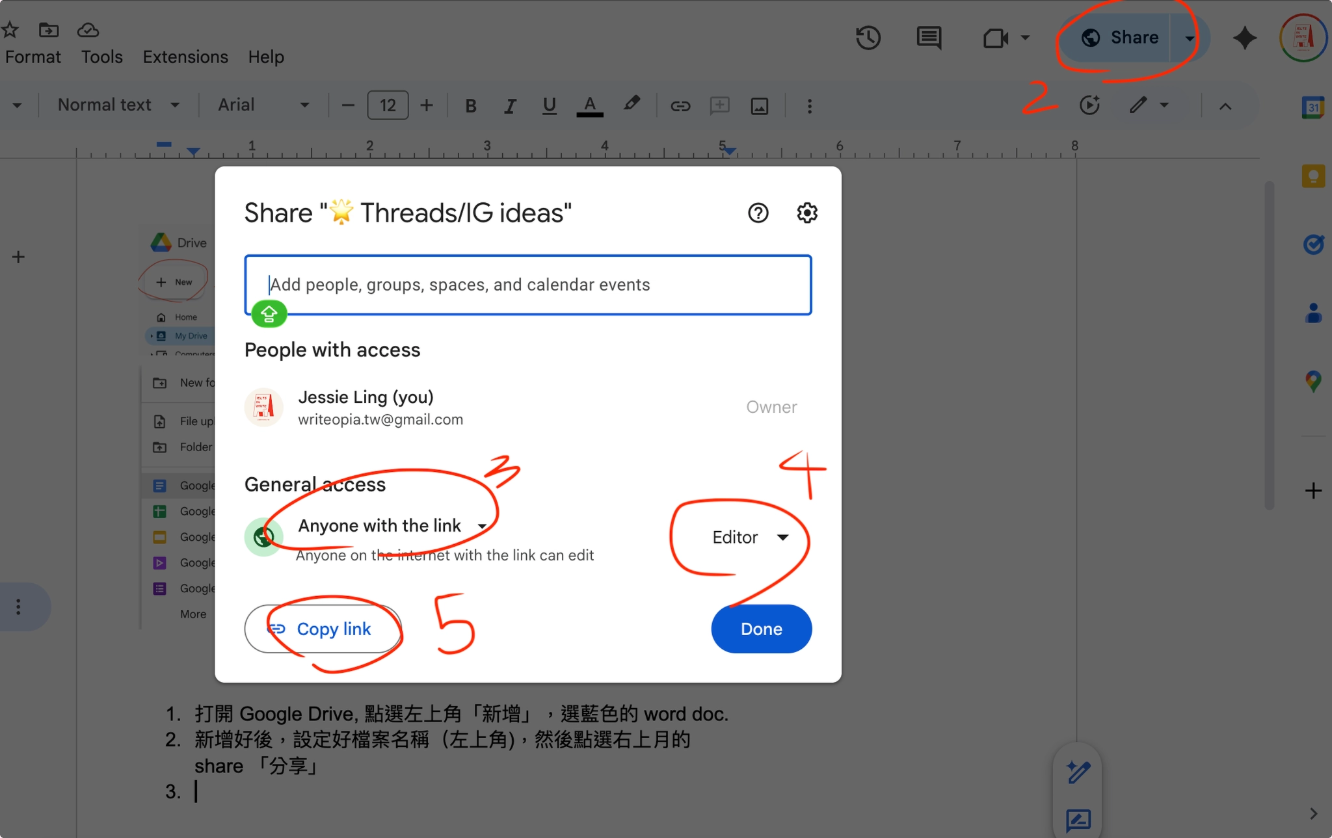Toggle bold formatting

pyautogui.click(x=471, y=105)
